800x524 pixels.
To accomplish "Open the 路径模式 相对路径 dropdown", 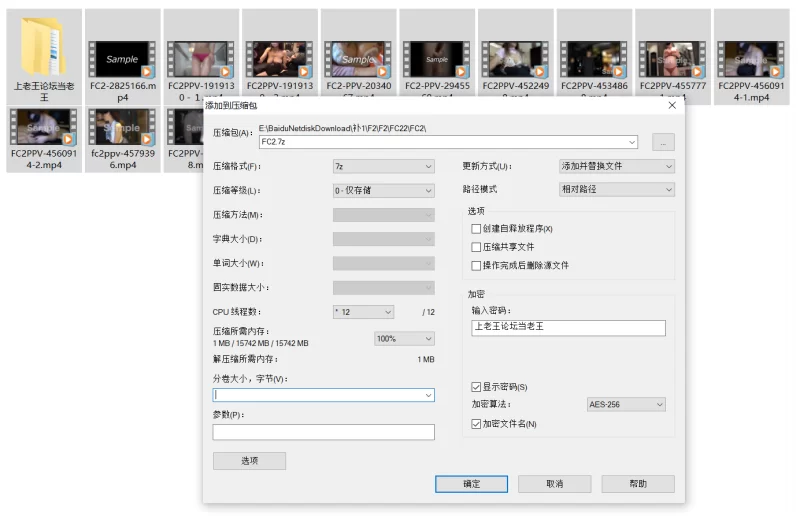I will tap(617, 189).
